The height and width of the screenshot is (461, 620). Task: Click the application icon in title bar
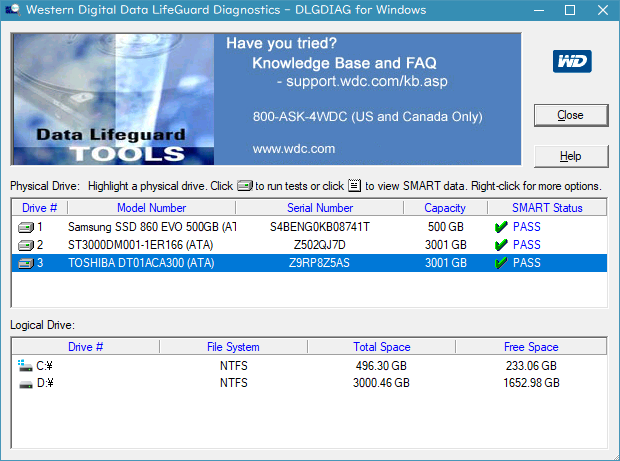click(x=13, y=10)
